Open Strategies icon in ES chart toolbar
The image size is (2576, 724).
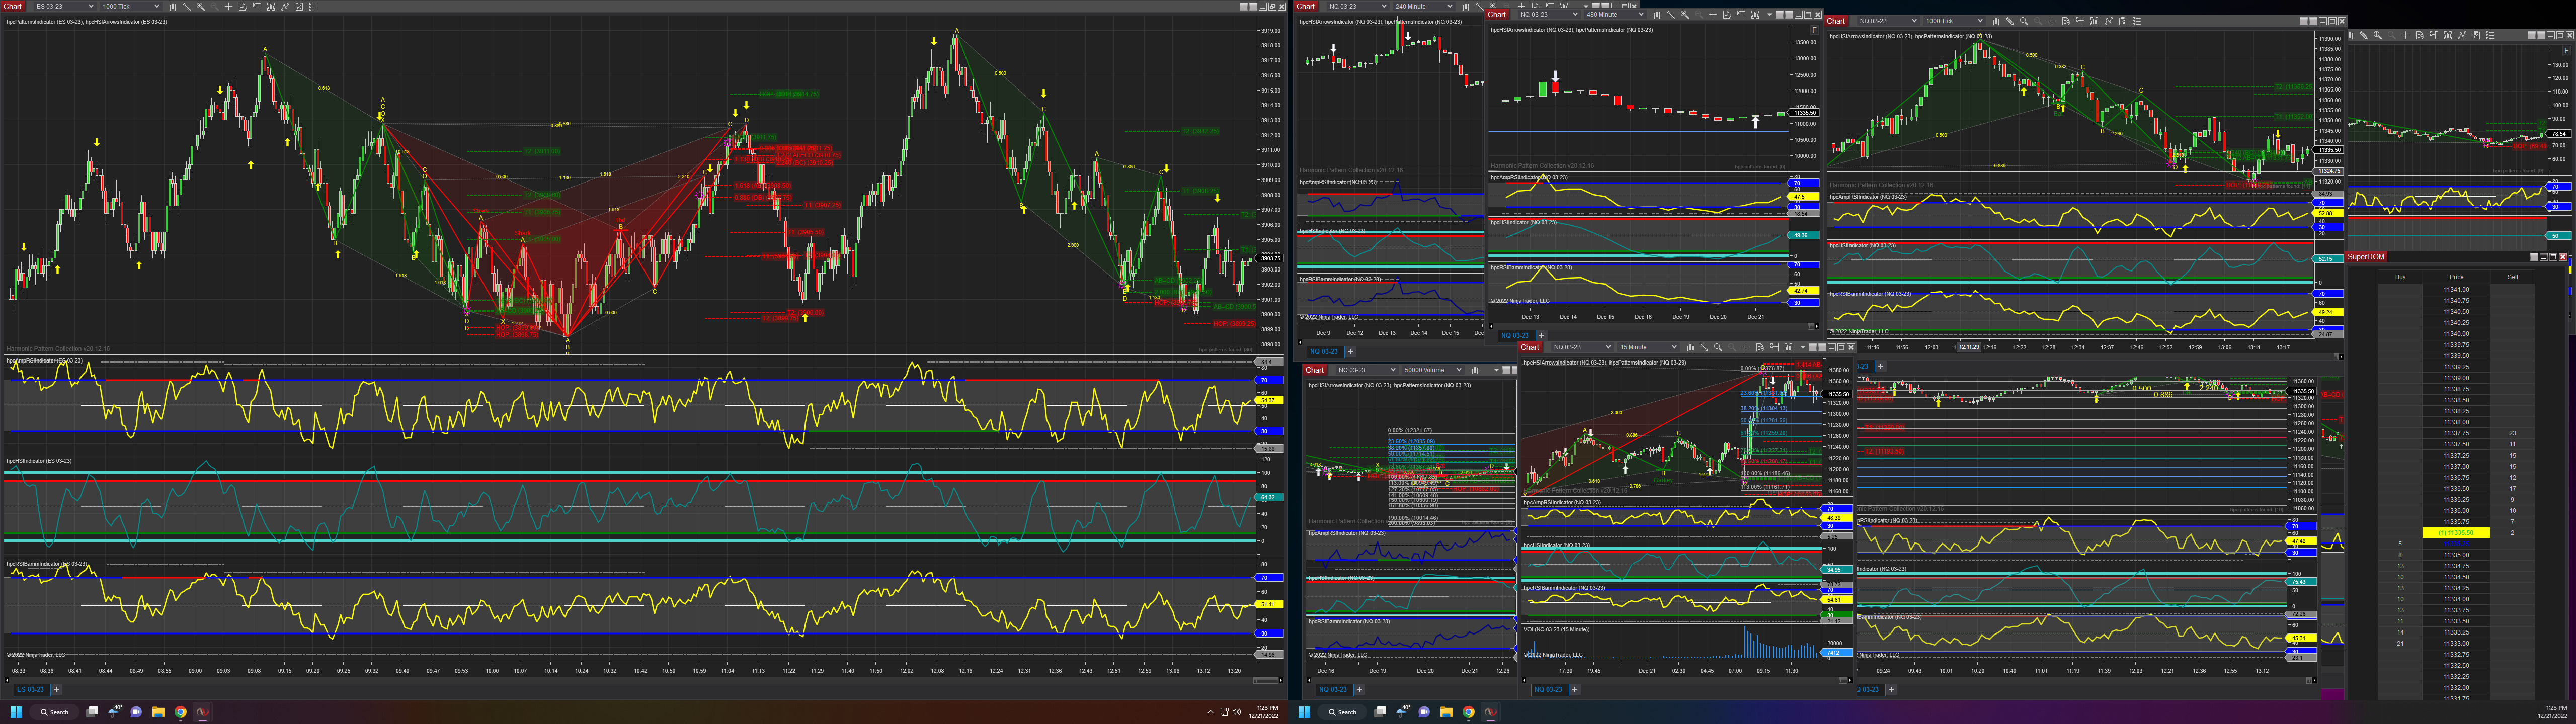(x=300, y=6)
